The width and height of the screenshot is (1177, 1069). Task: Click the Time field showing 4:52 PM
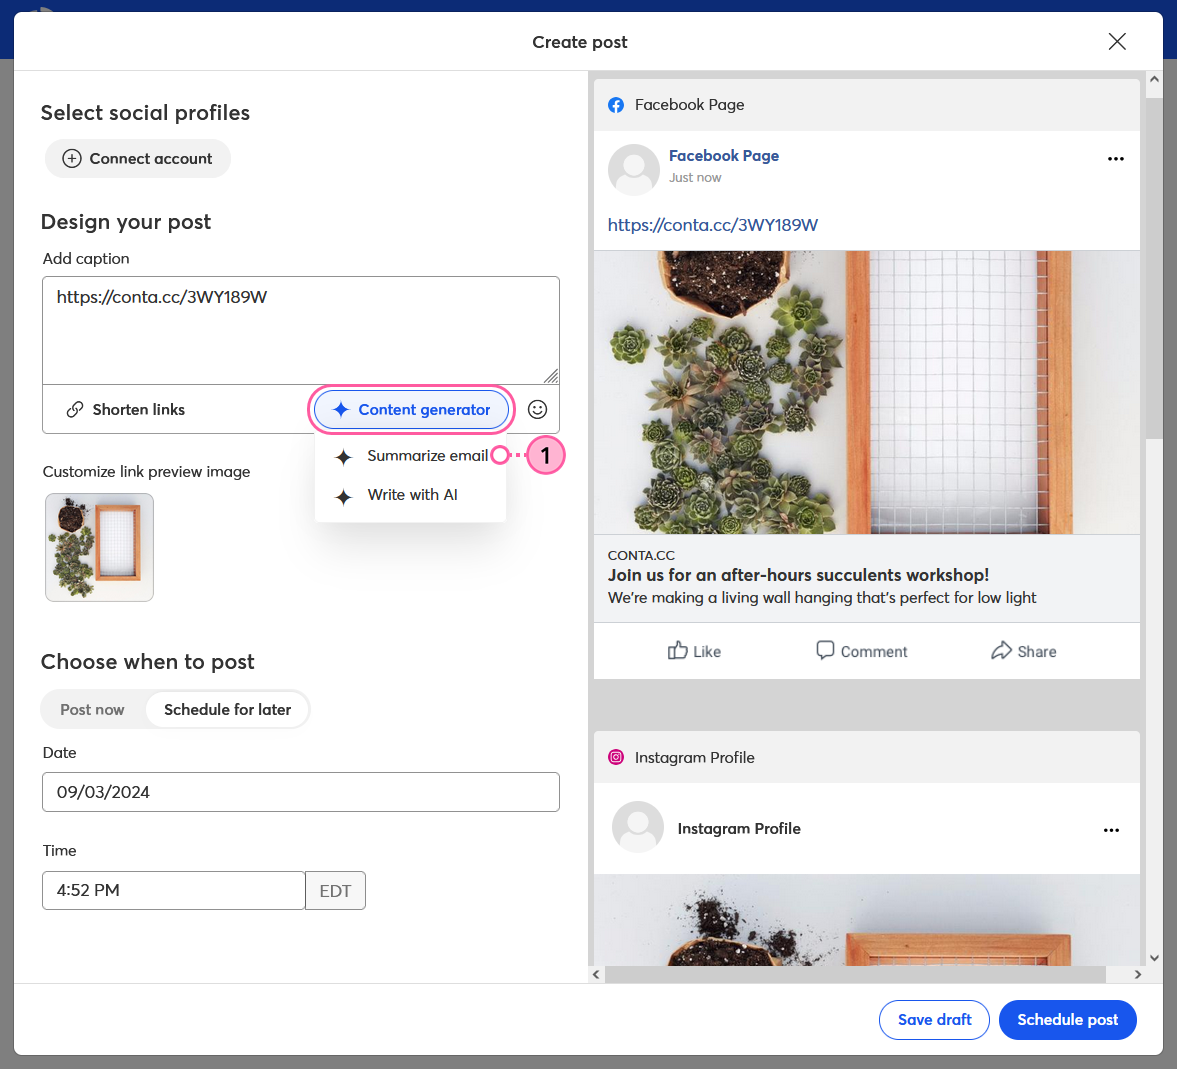[x=173, y=890]
